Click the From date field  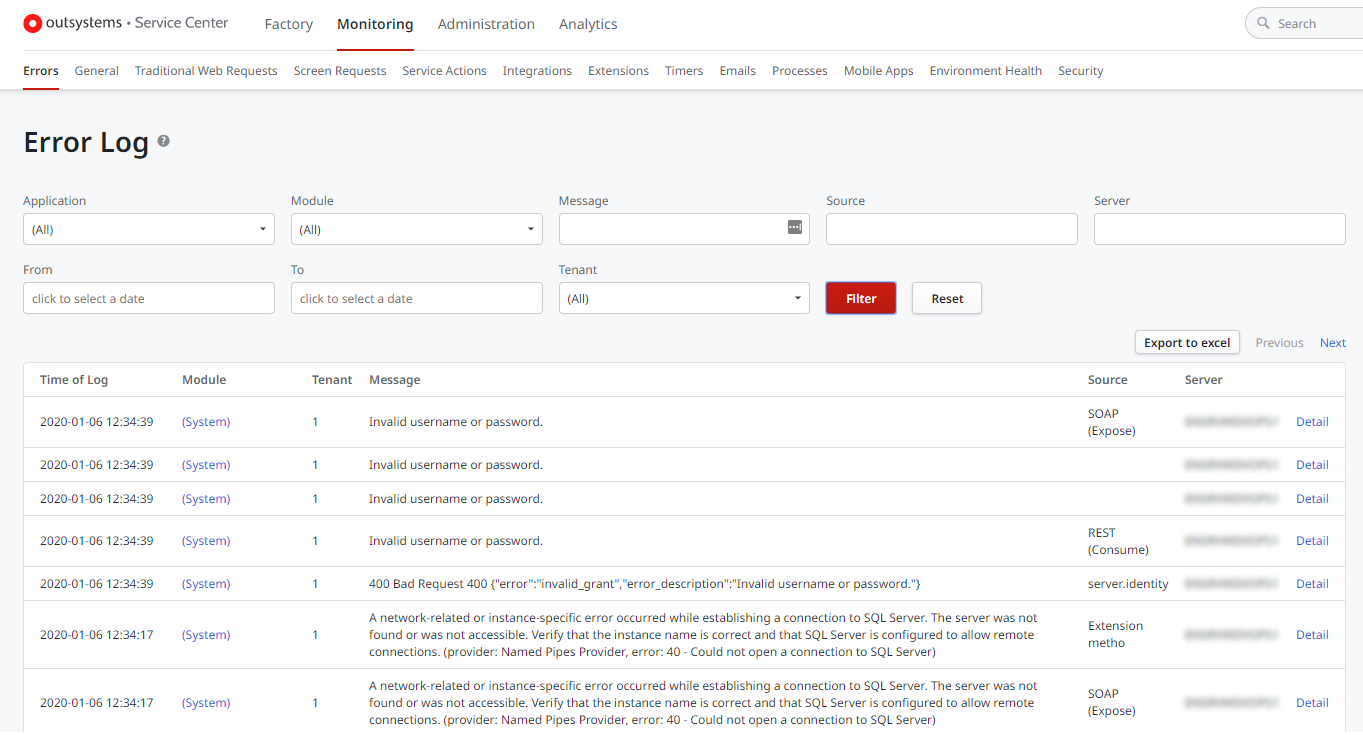coord(148,297)
